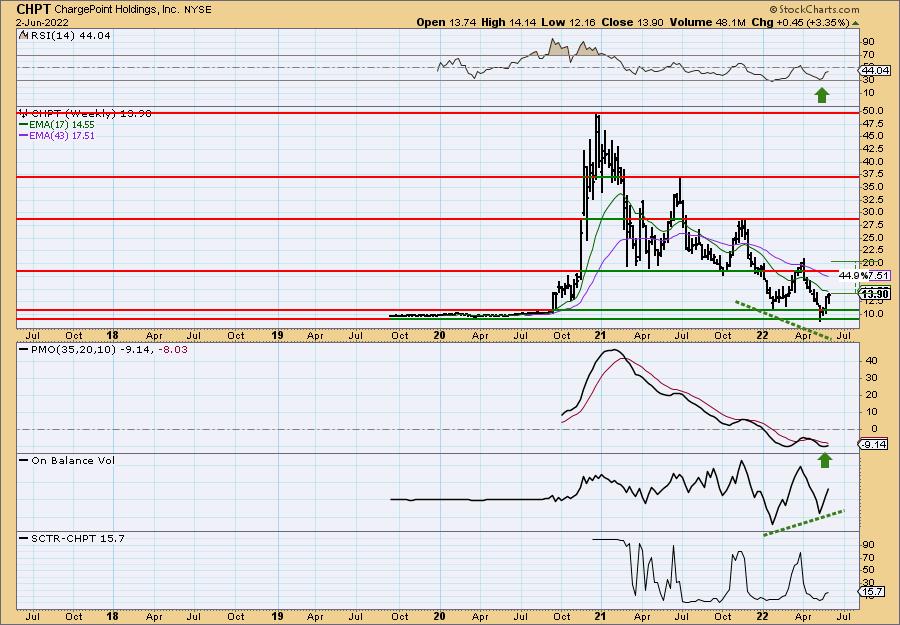Click the 70 level on the RSI axis
900x625 pixels.
pos(868,56)
